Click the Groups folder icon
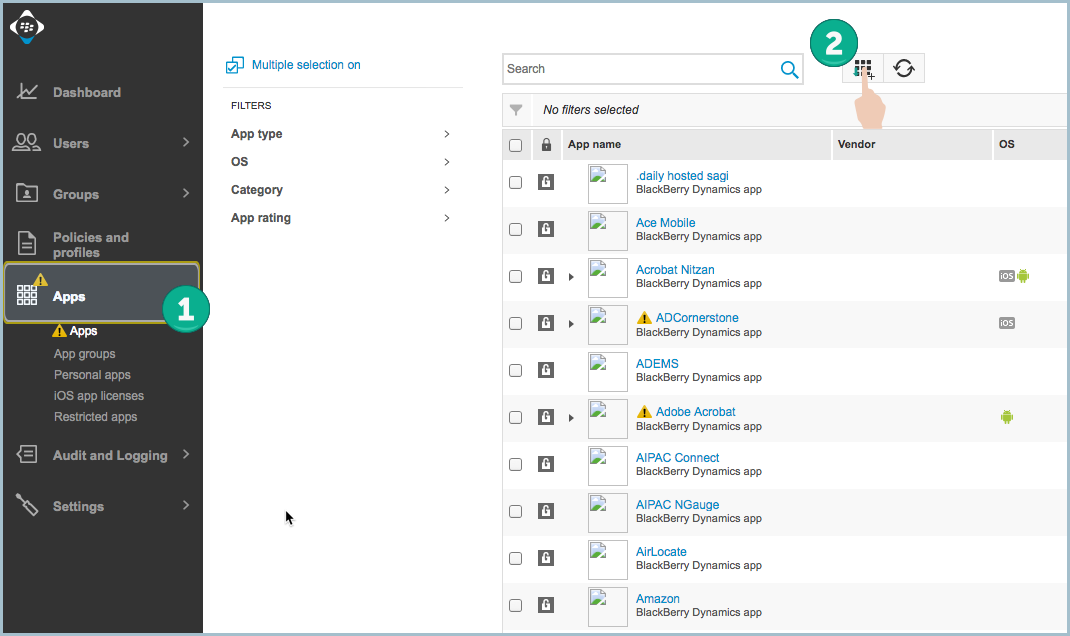The width and height of the screenshot is (1070, 636). click(27, 194)
